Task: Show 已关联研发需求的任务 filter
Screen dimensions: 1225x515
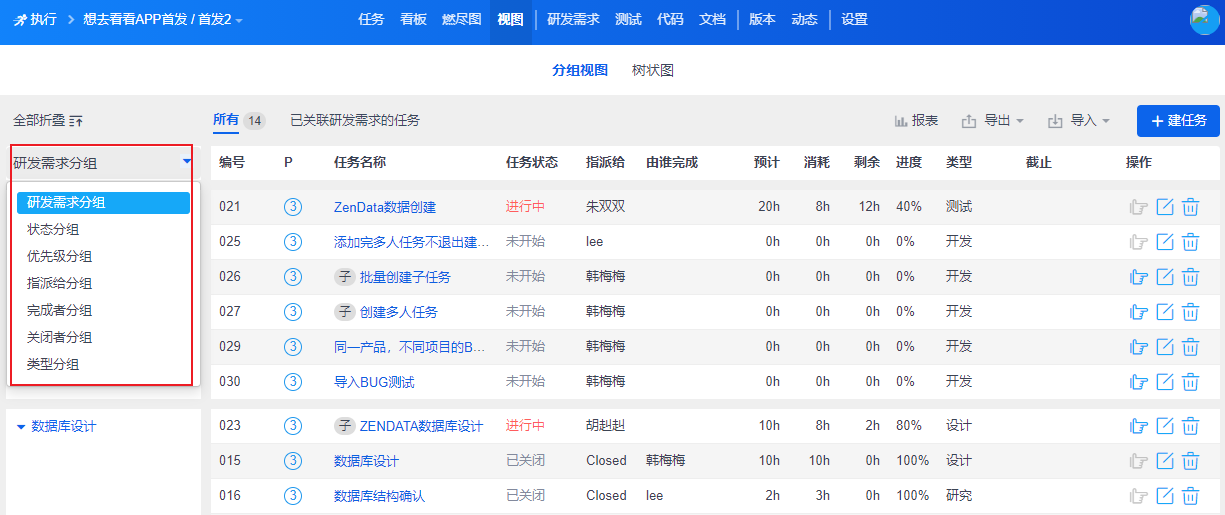Action: coord(354,121)
